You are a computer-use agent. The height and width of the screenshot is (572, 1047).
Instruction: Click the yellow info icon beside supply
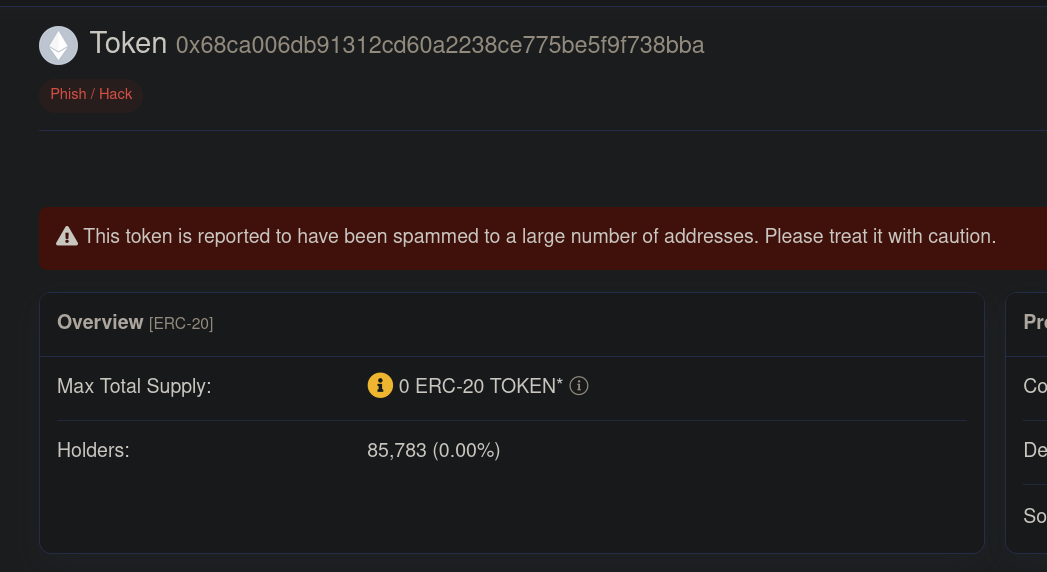tap(380, 385)
